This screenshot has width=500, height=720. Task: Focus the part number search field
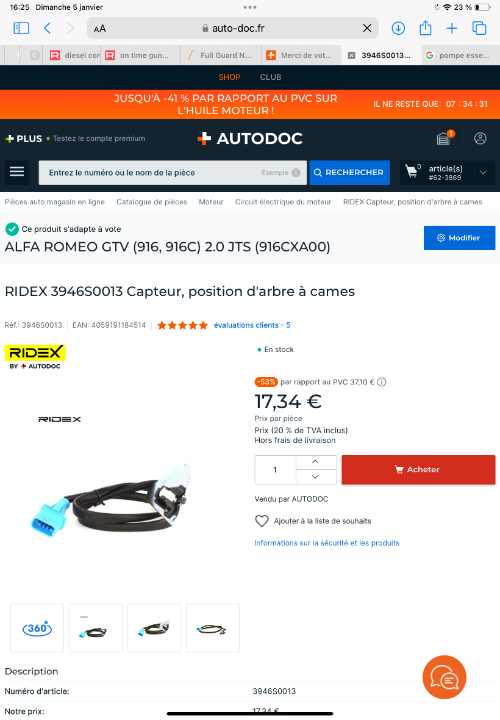pos(172,173)
